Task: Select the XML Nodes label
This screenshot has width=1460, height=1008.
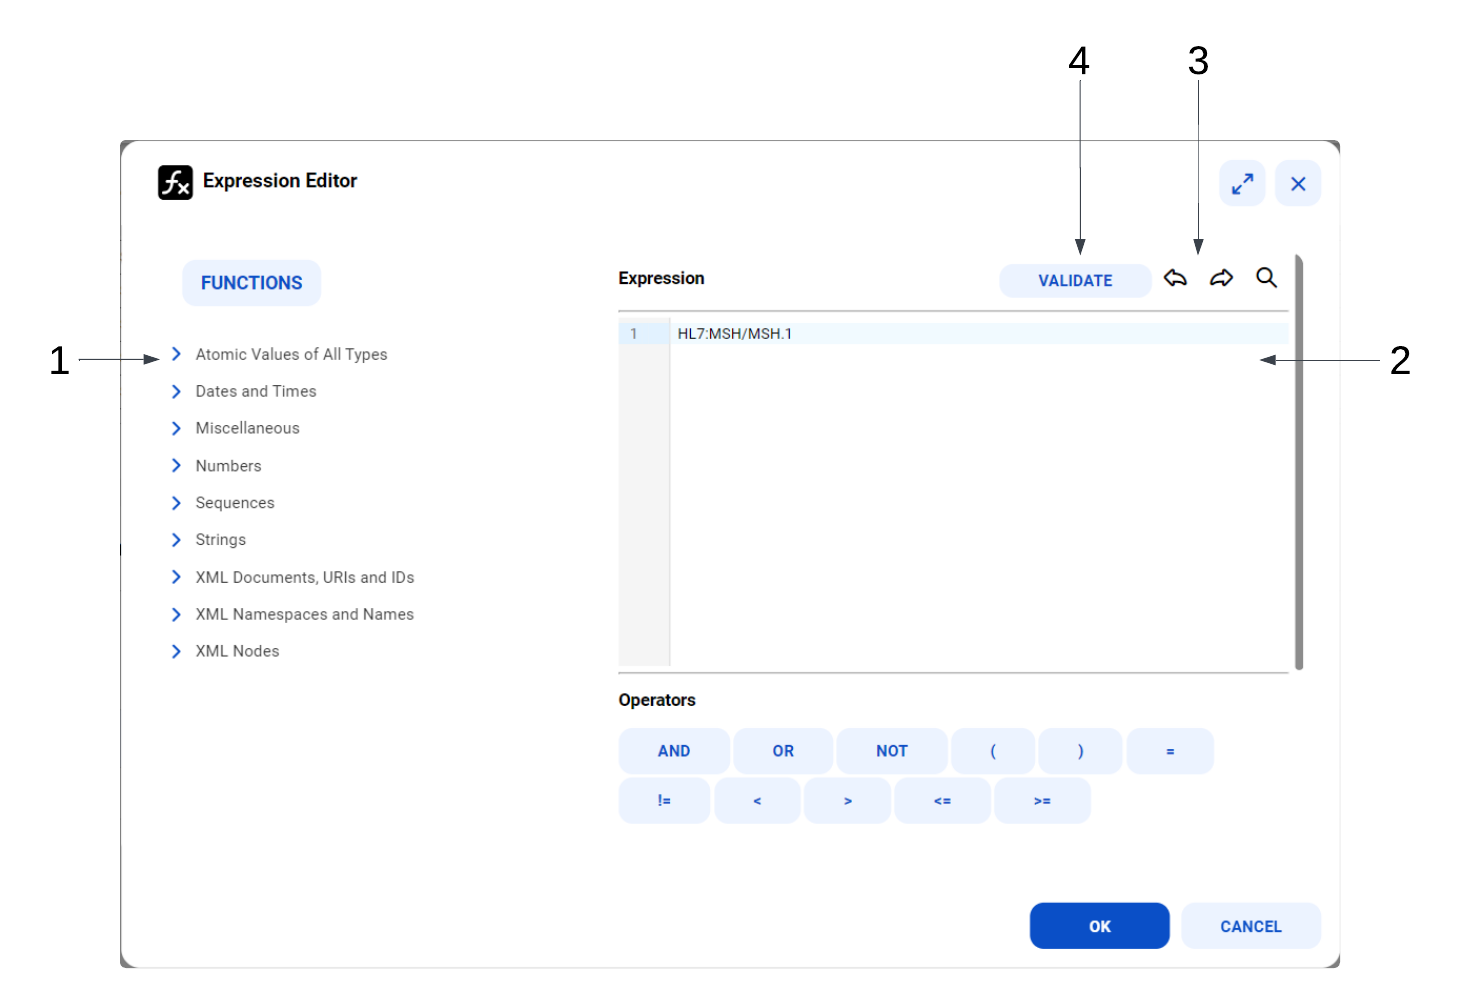Action: click(238, 651)
